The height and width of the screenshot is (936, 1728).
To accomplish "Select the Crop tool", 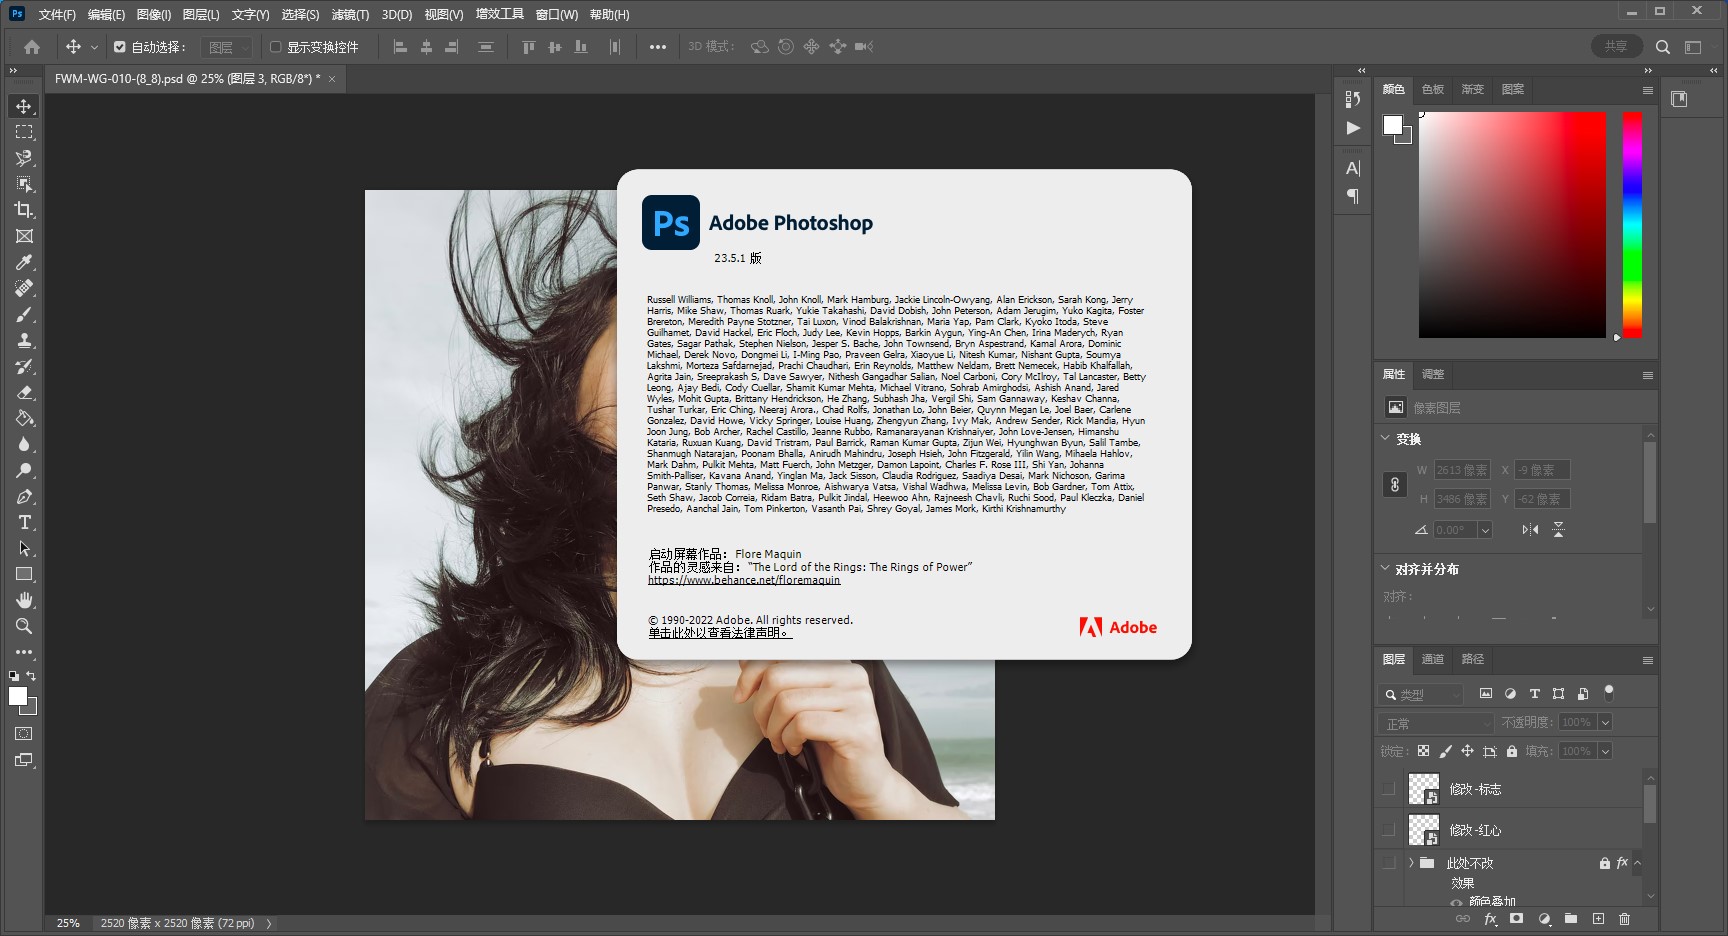I will [24, 210].
